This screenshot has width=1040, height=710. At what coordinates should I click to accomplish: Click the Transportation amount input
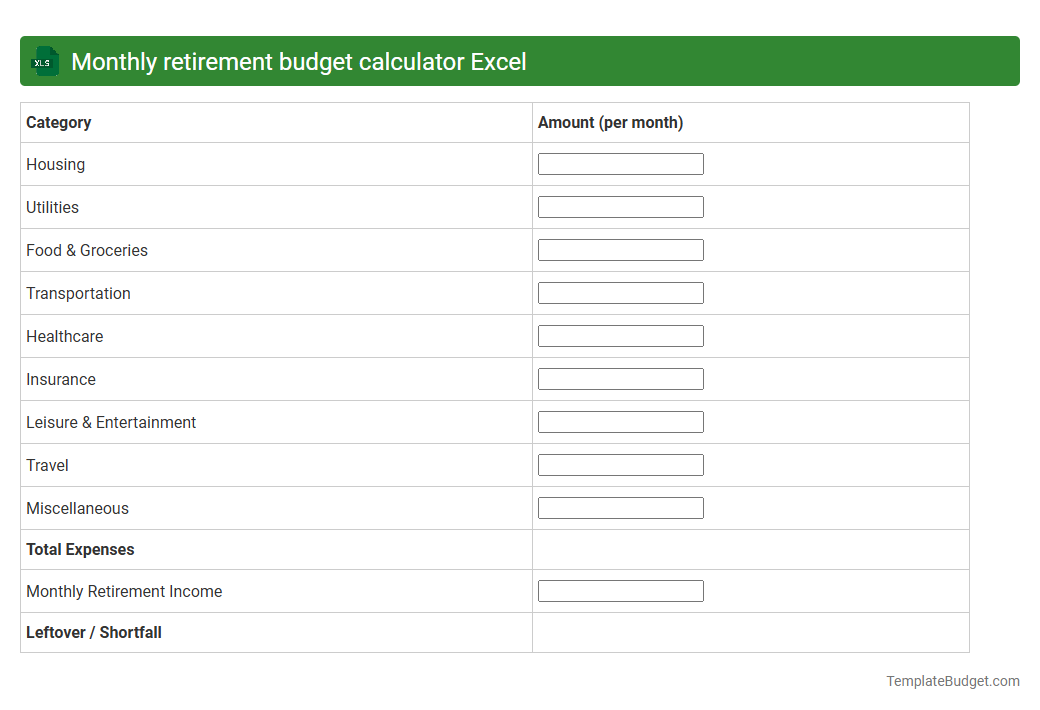click(x=620, y=292)
